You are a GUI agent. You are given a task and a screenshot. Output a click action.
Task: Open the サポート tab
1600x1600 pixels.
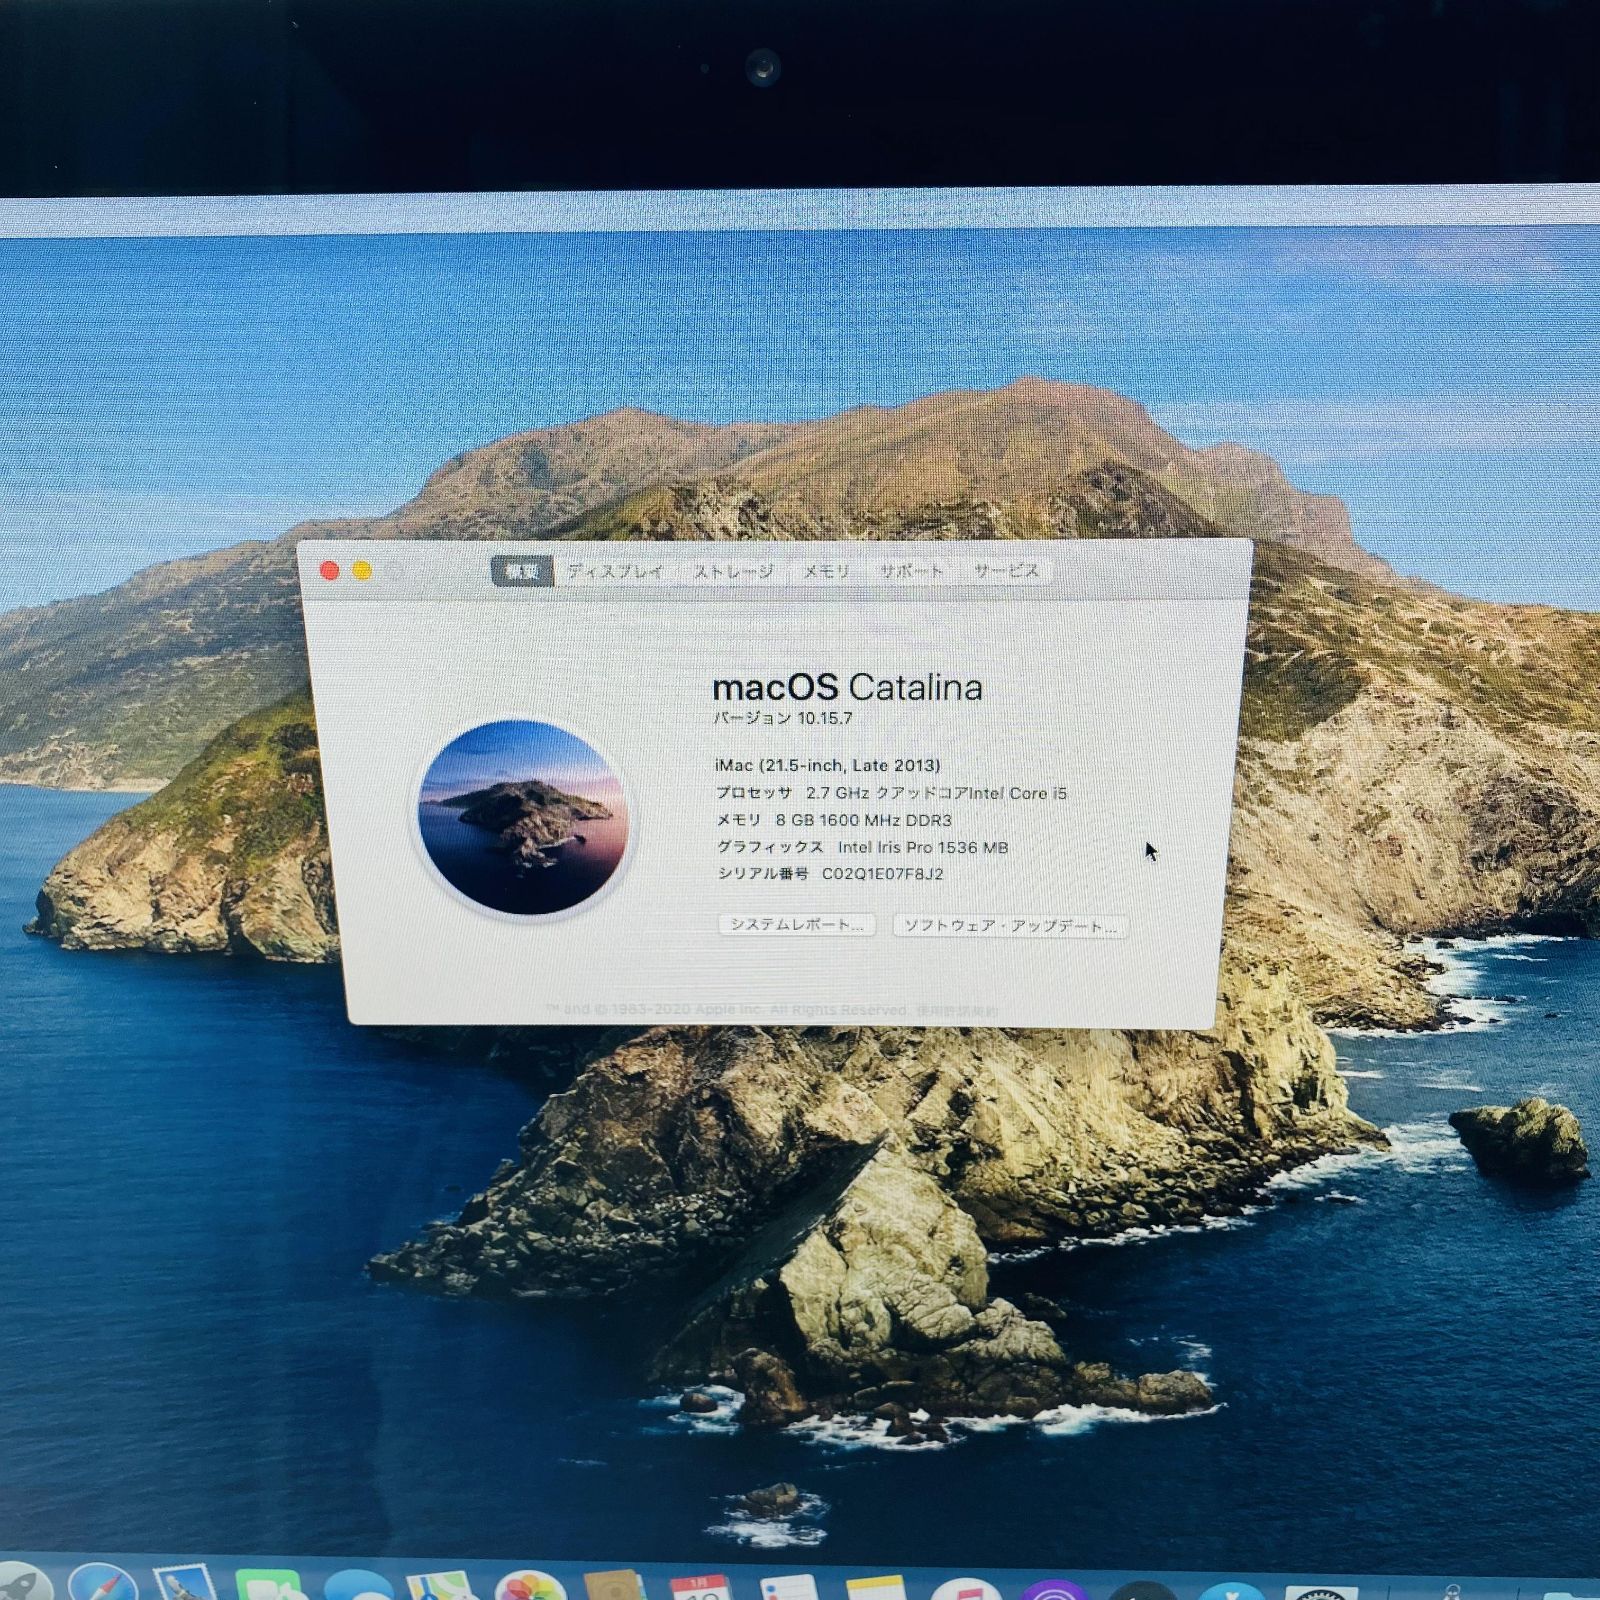coord(911,571)
